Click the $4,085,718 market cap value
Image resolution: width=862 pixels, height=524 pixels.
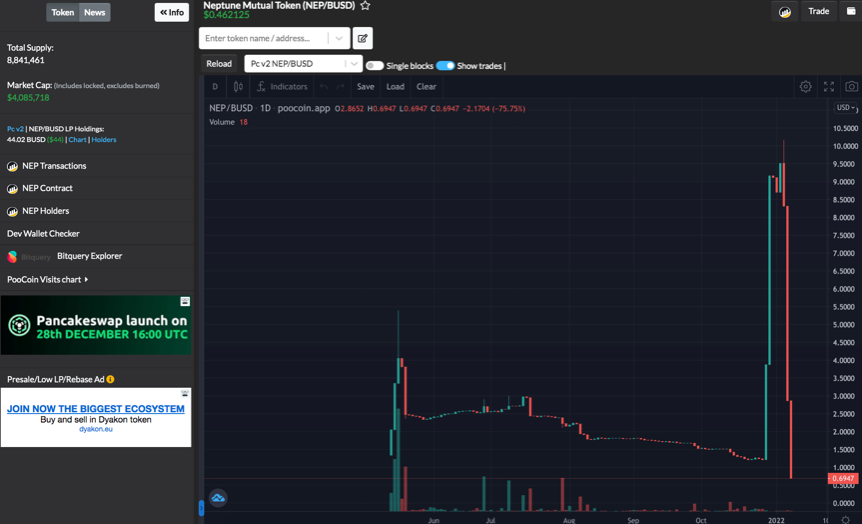tap(28, 98)
